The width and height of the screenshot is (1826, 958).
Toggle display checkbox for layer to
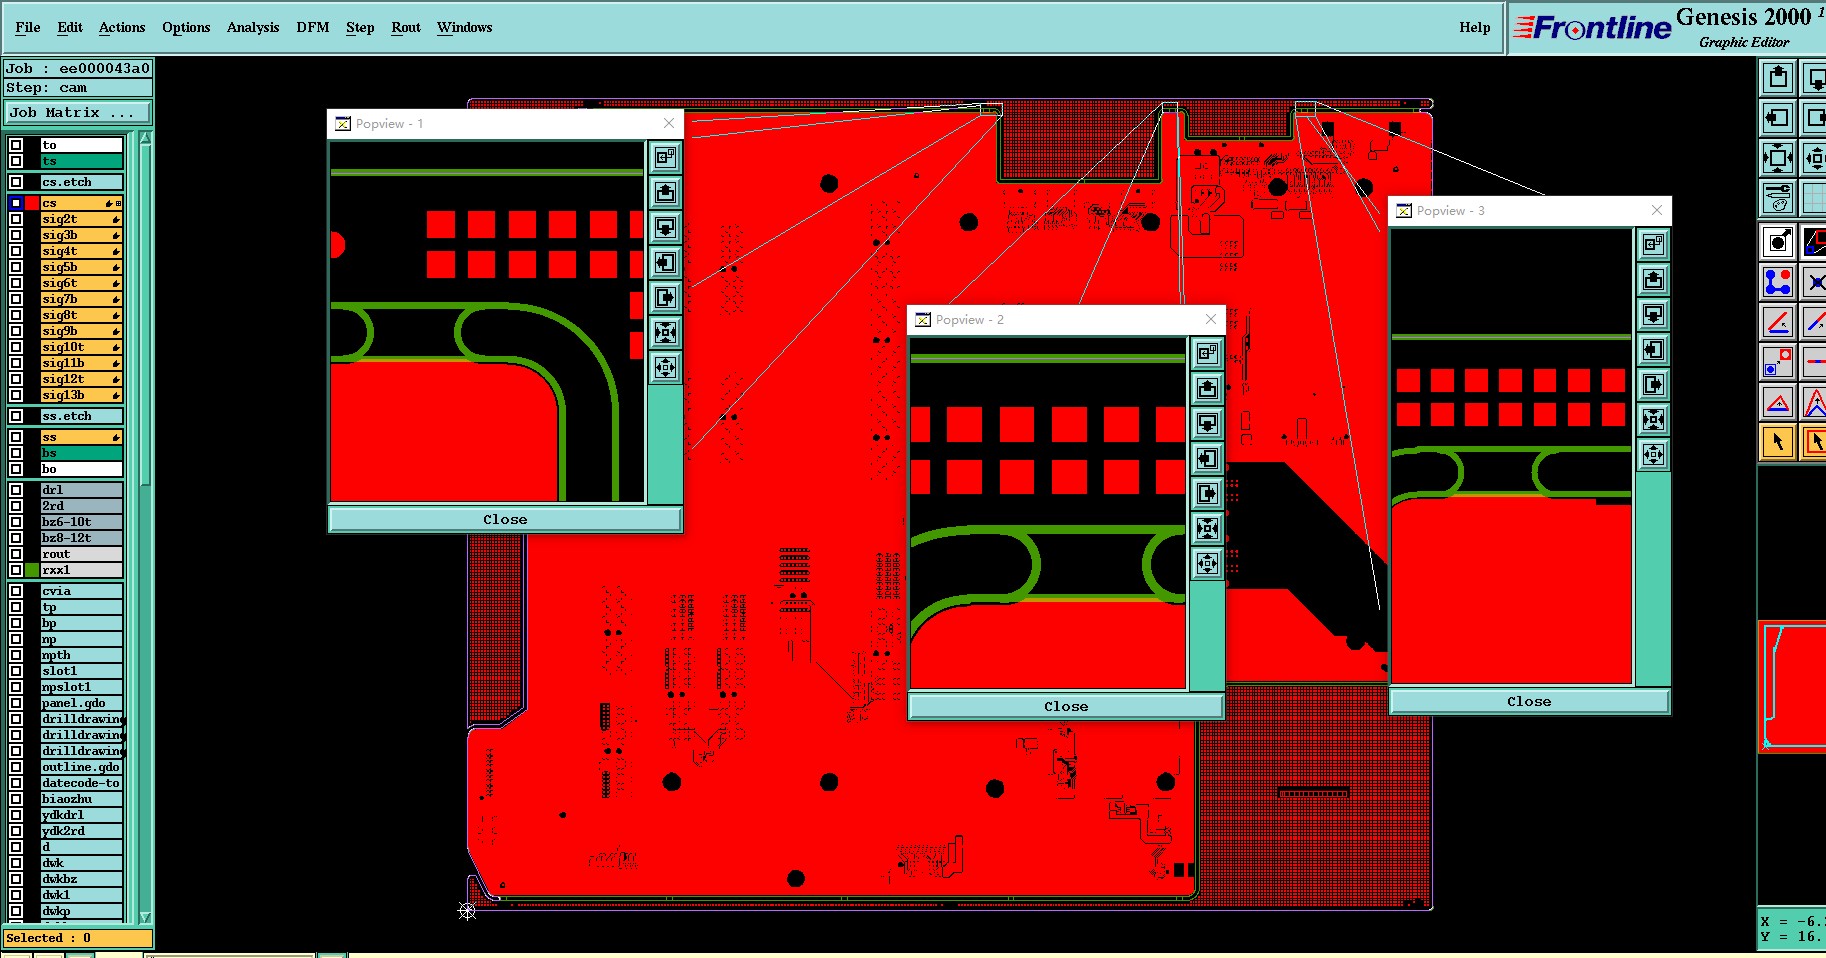(16, 145)
